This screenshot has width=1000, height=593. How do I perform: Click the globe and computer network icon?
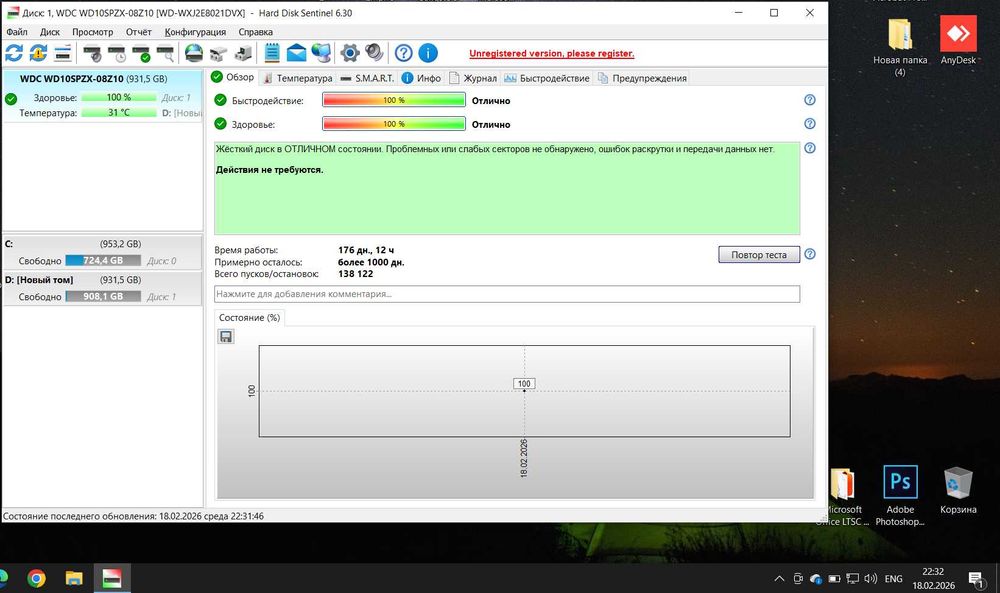(321, 53)
